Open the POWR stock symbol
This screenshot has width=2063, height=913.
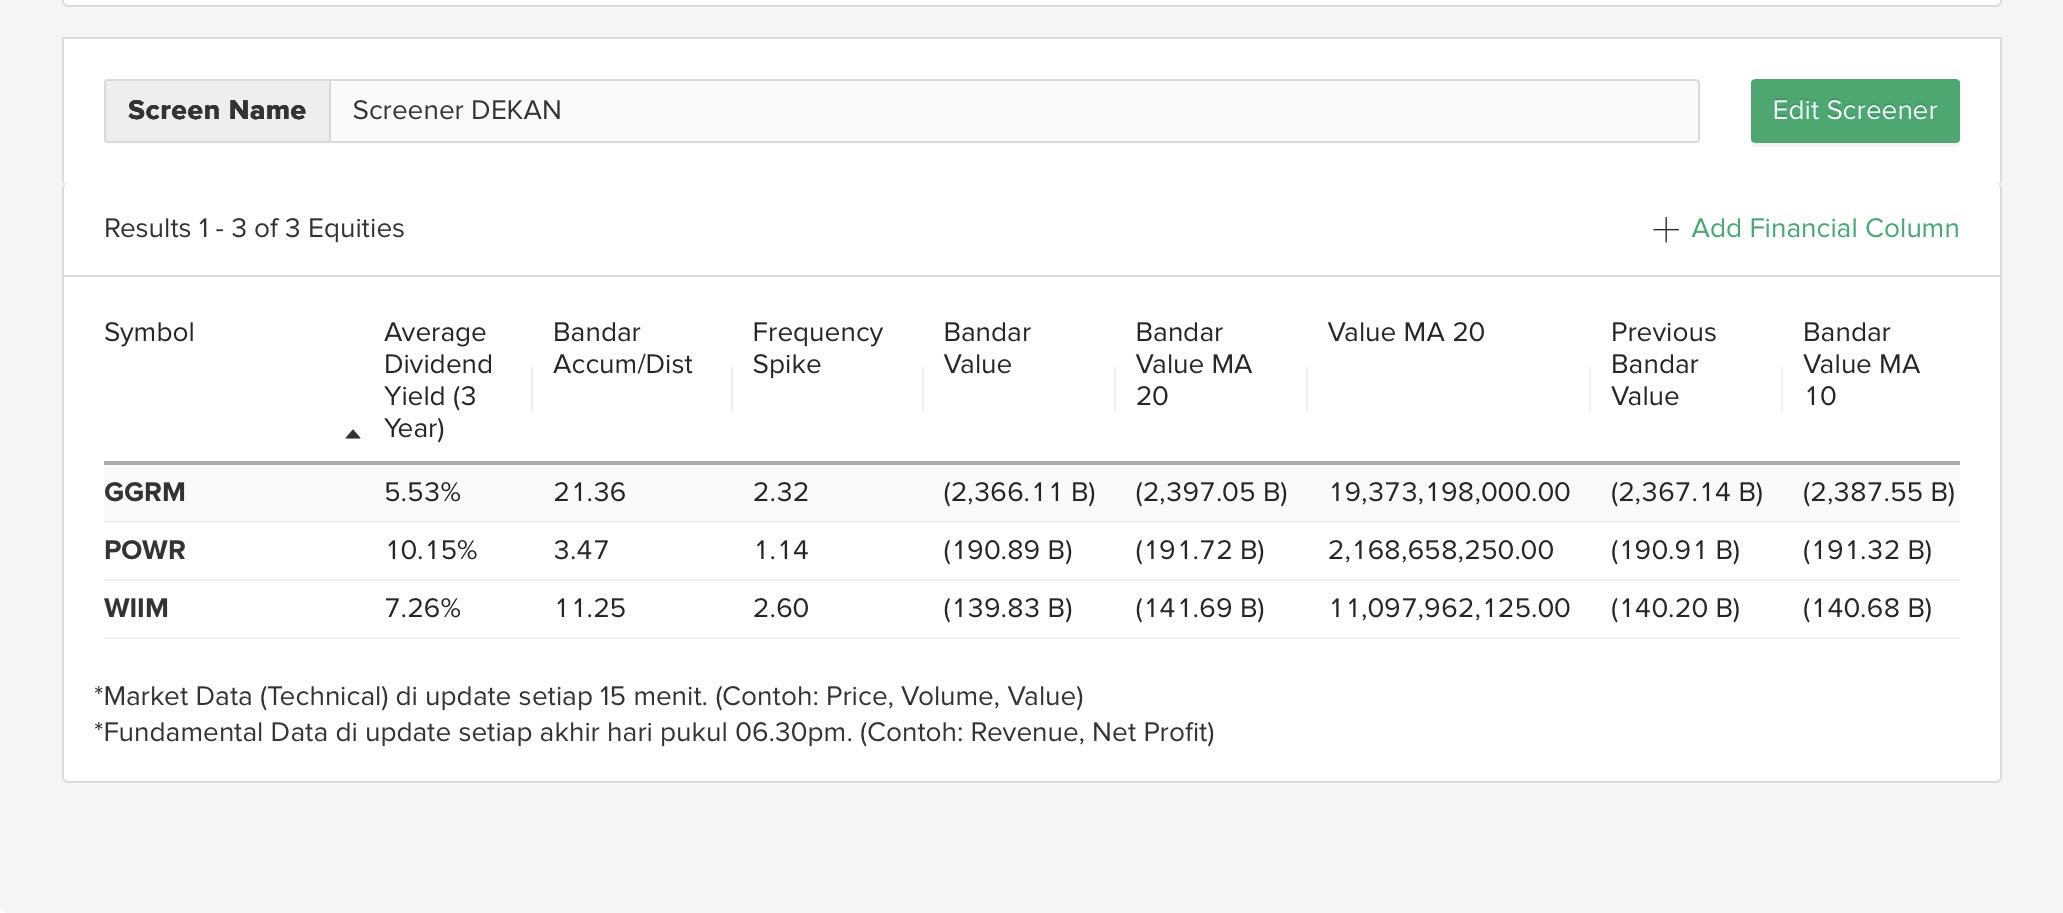(145, 551)
